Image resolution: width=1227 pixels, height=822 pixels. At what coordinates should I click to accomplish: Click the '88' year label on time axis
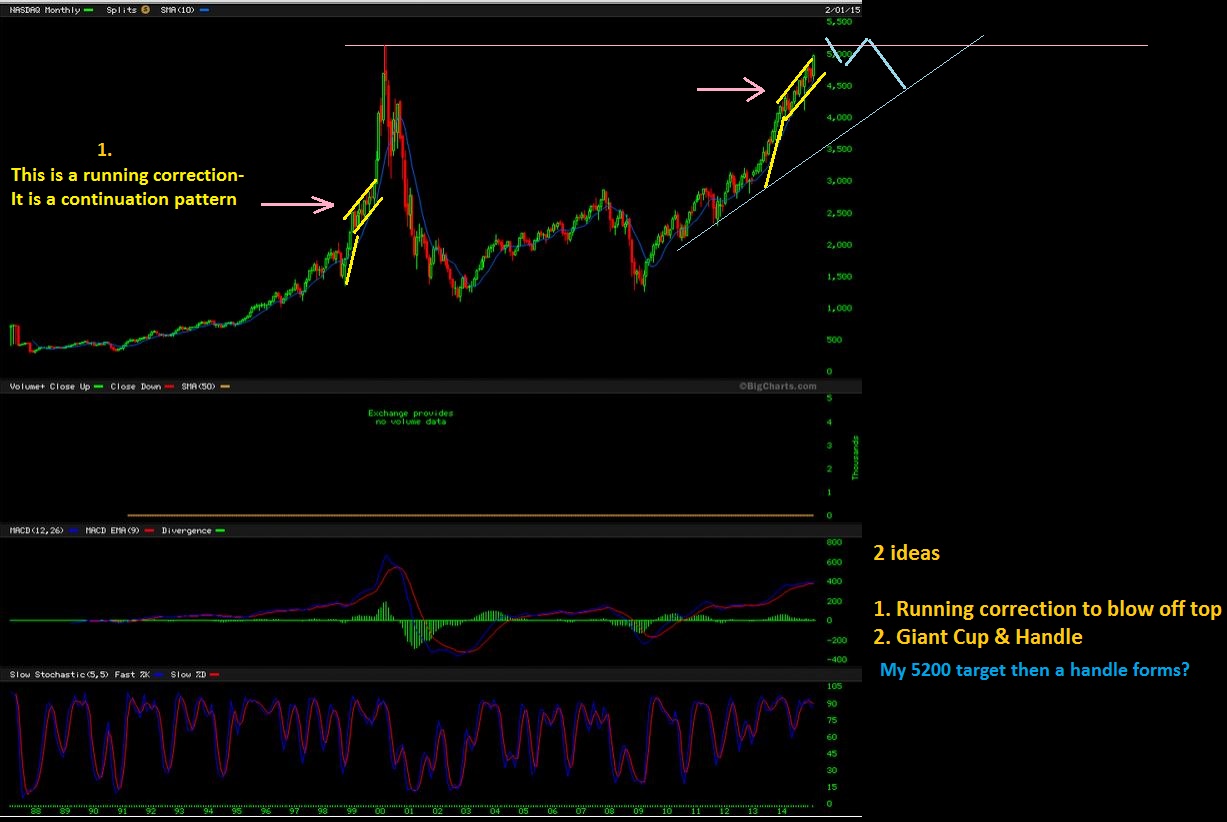35,811
